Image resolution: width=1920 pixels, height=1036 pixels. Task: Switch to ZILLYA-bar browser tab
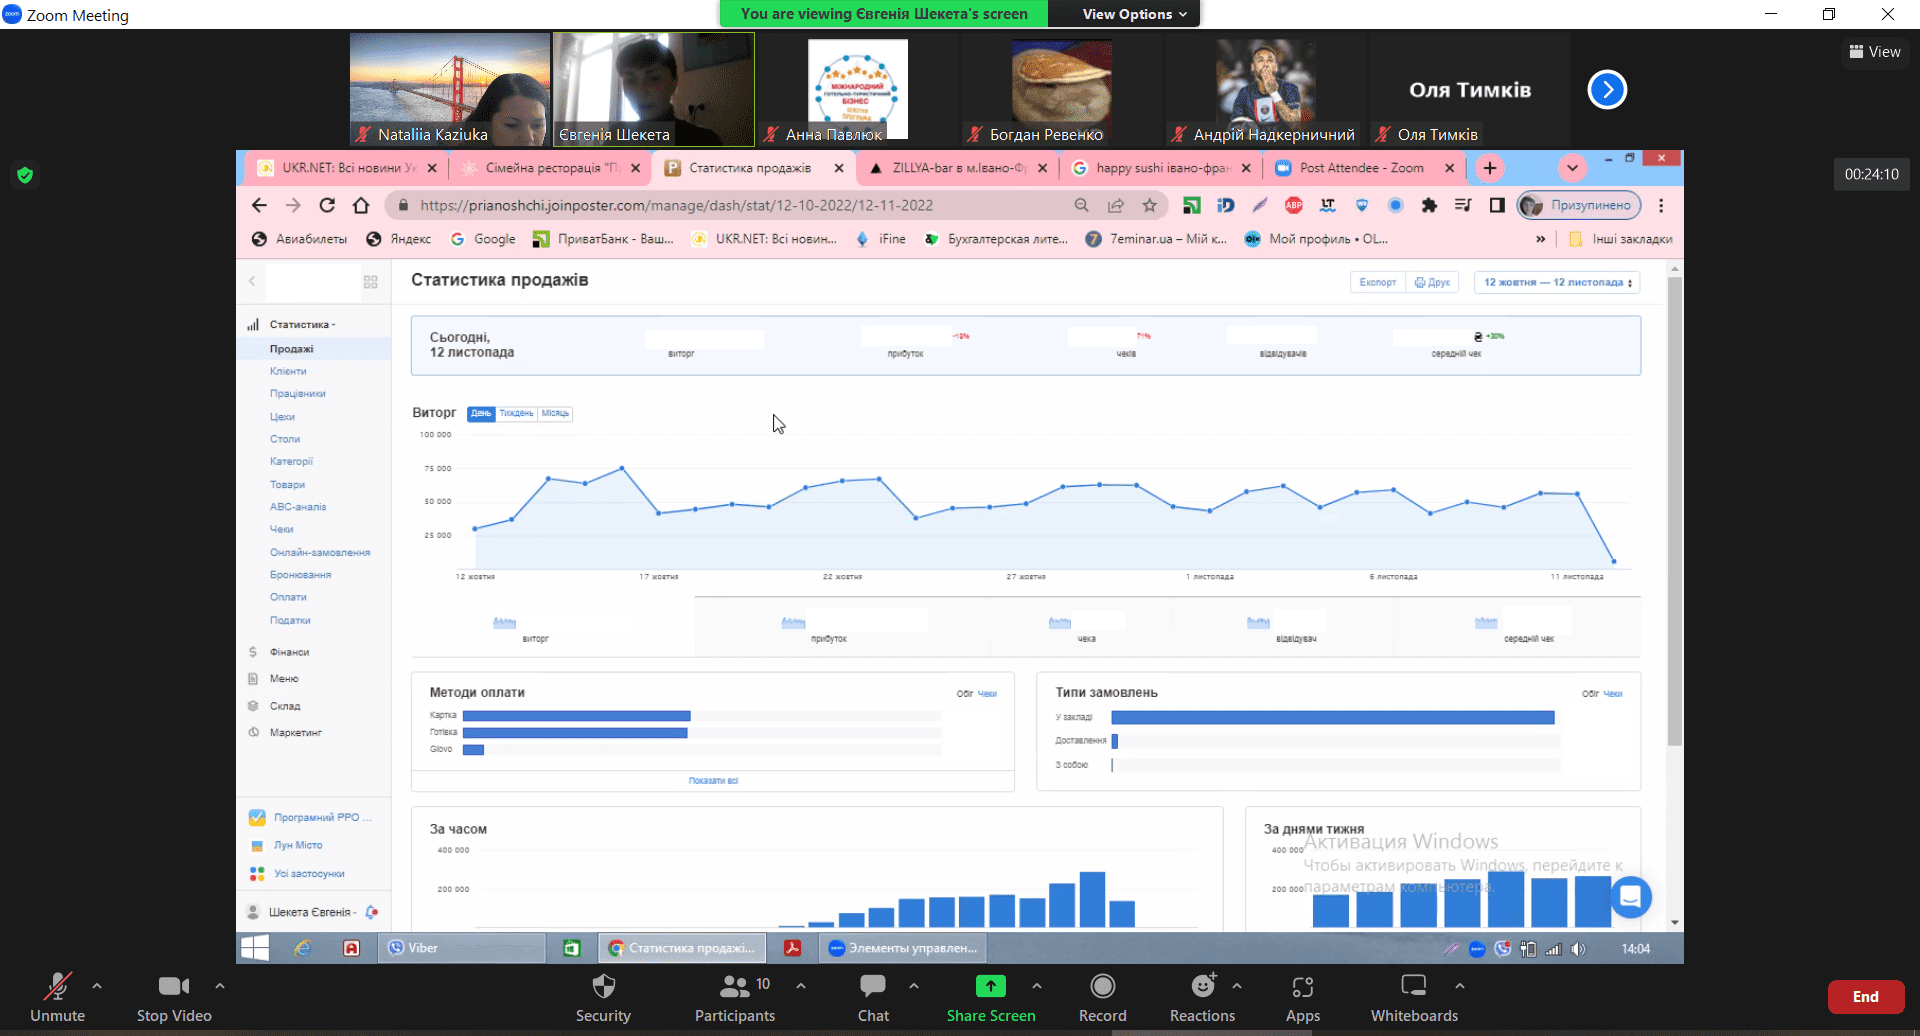tap(959, 168)
